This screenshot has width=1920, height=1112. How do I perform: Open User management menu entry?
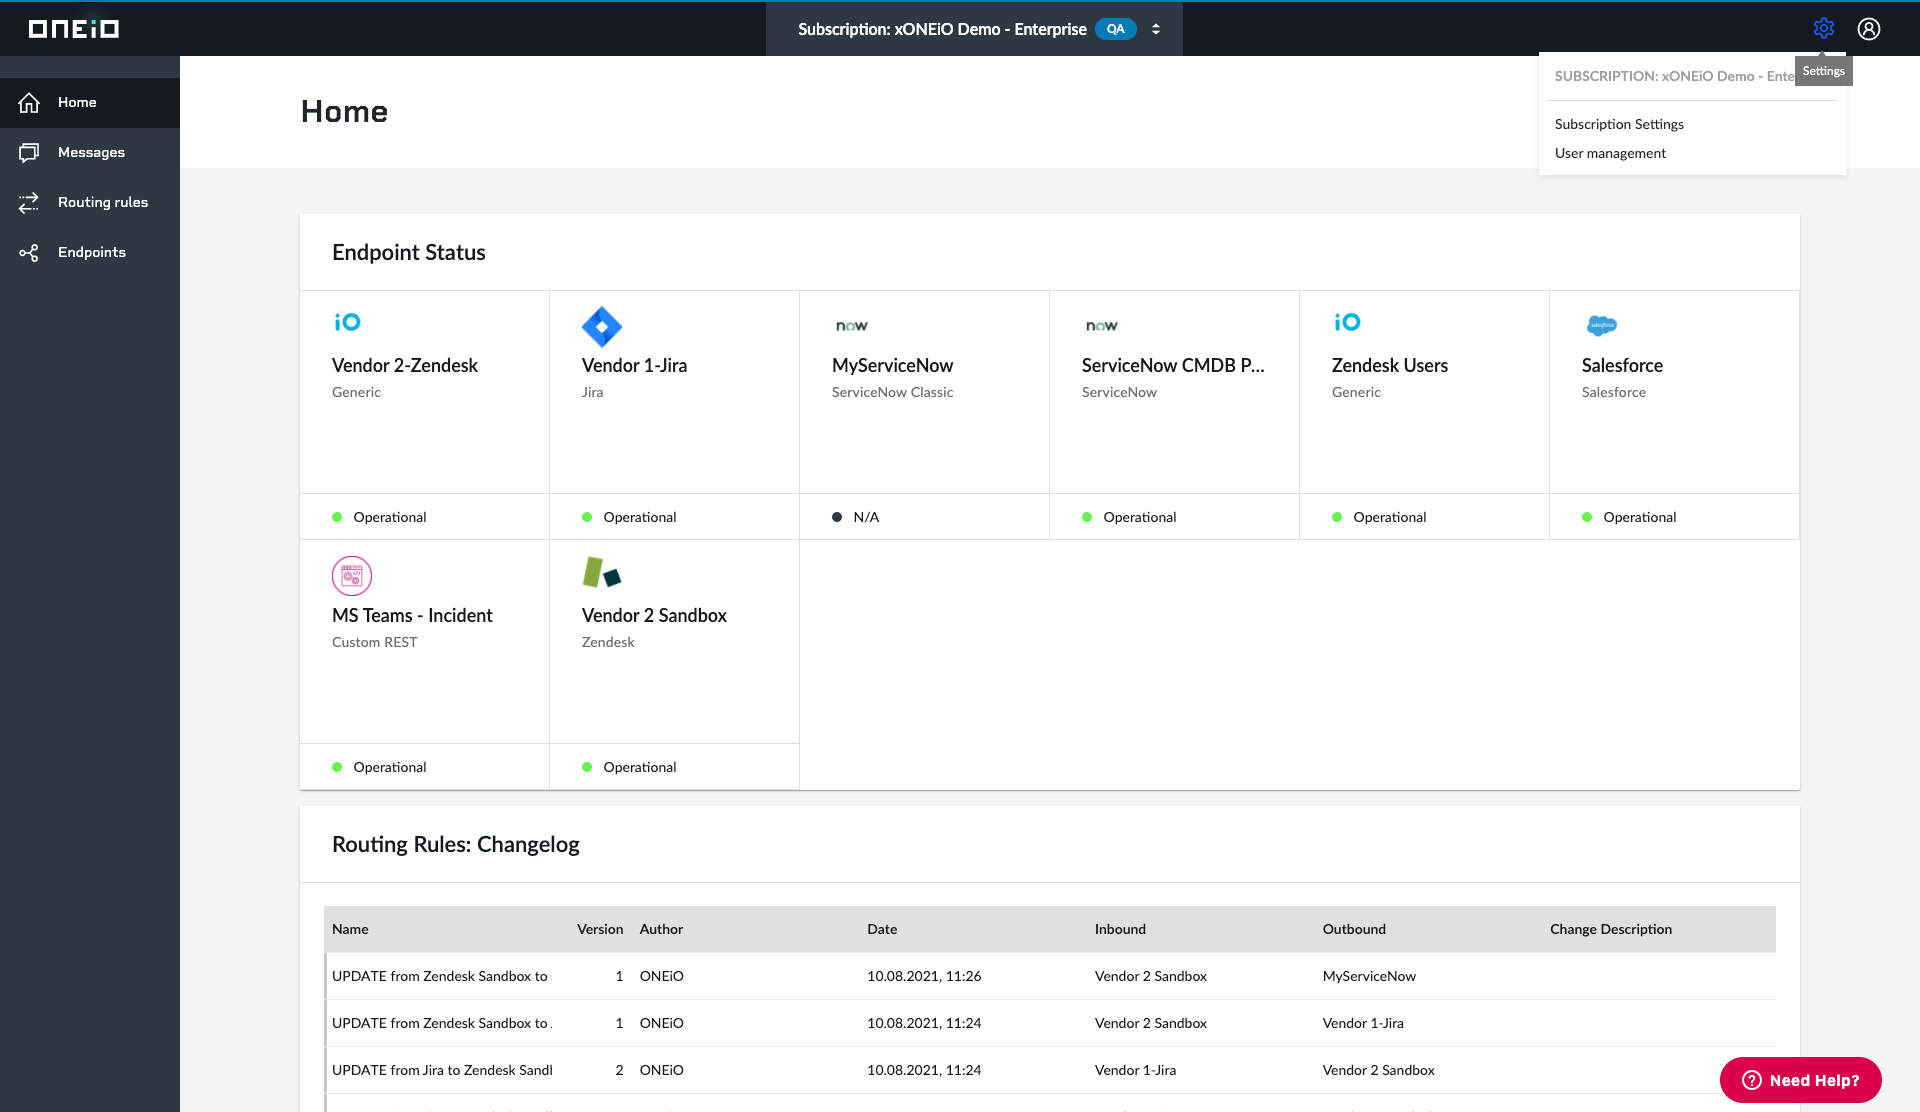pyautogui.click(x=1610, y=153)
